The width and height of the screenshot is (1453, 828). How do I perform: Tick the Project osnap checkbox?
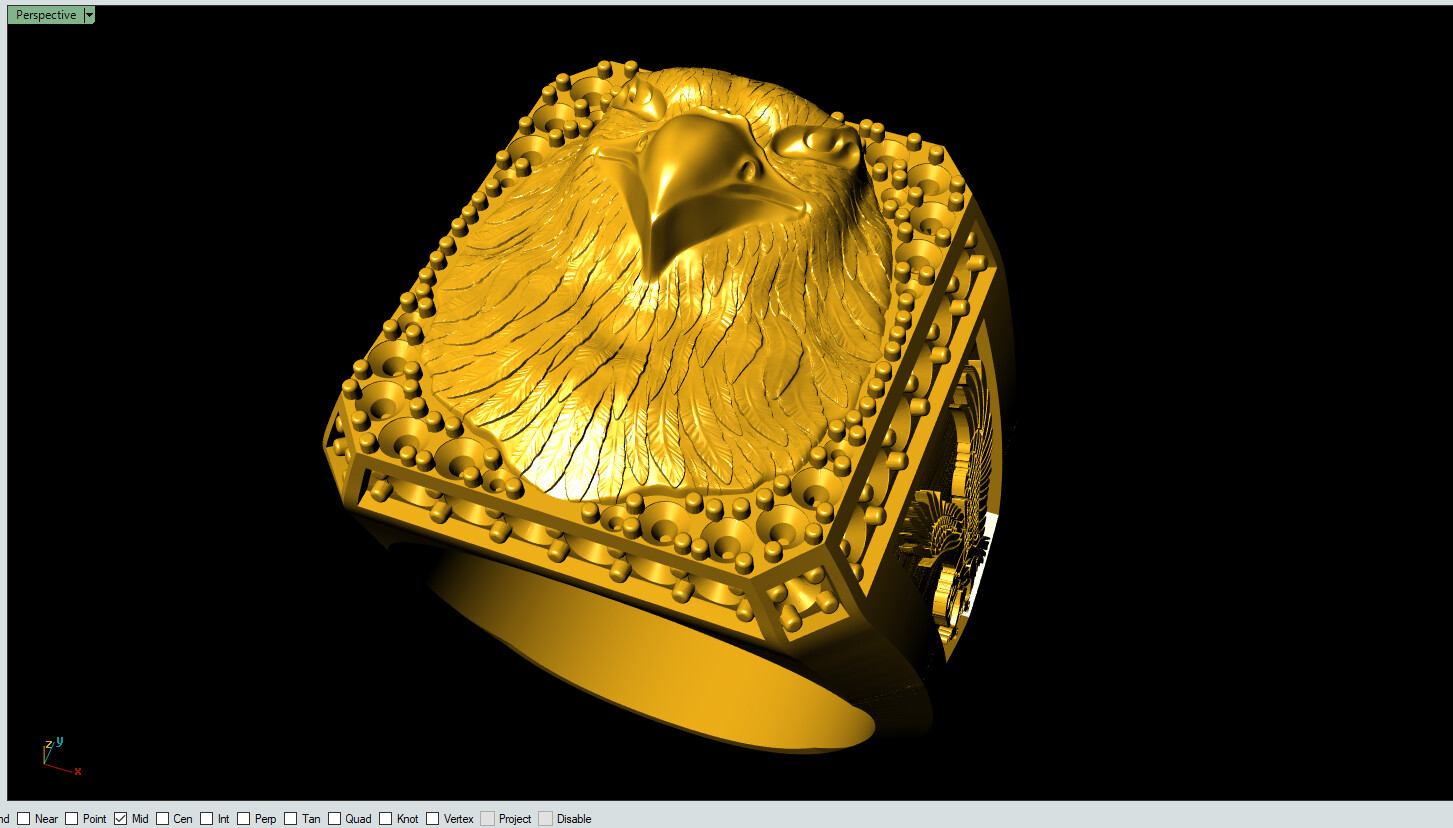(x=487, y=818)
